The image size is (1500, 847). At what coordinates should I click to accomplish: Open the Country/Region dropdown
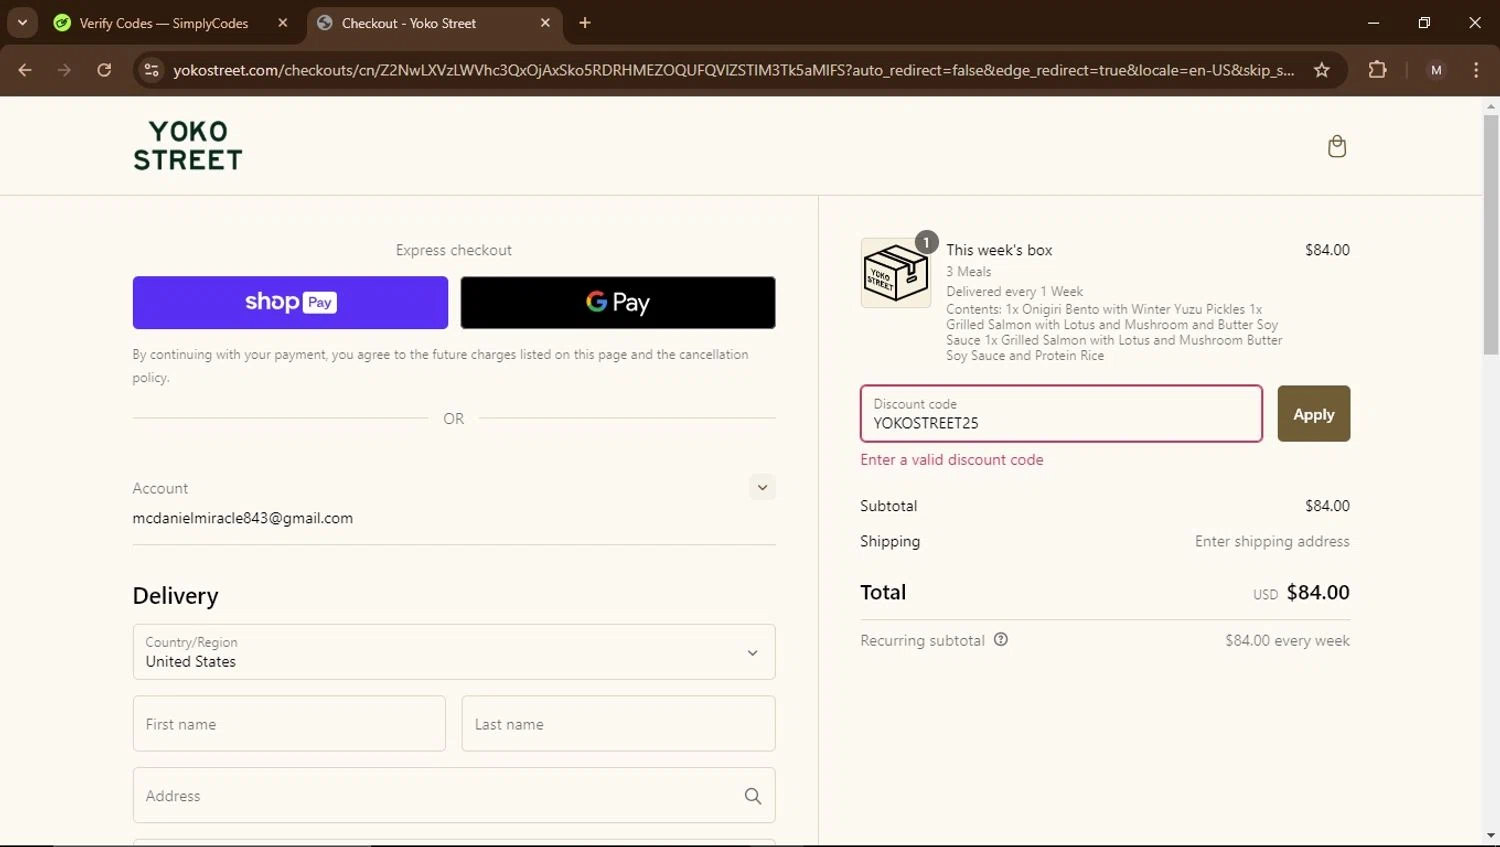click(x=454, y=652)
